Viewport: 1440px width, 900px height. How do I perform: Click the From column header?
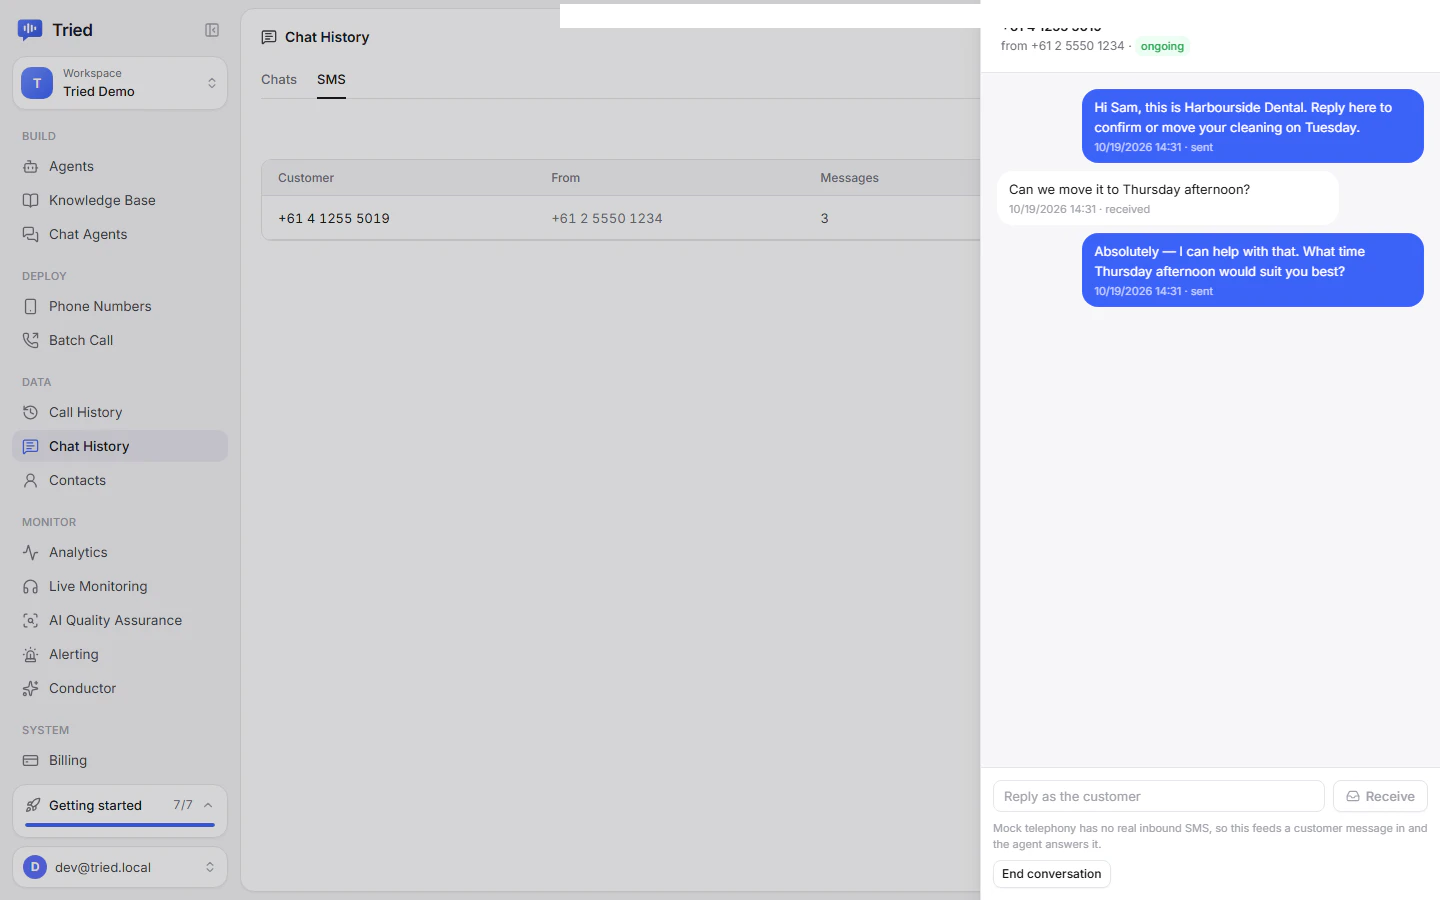pos(565,178)
